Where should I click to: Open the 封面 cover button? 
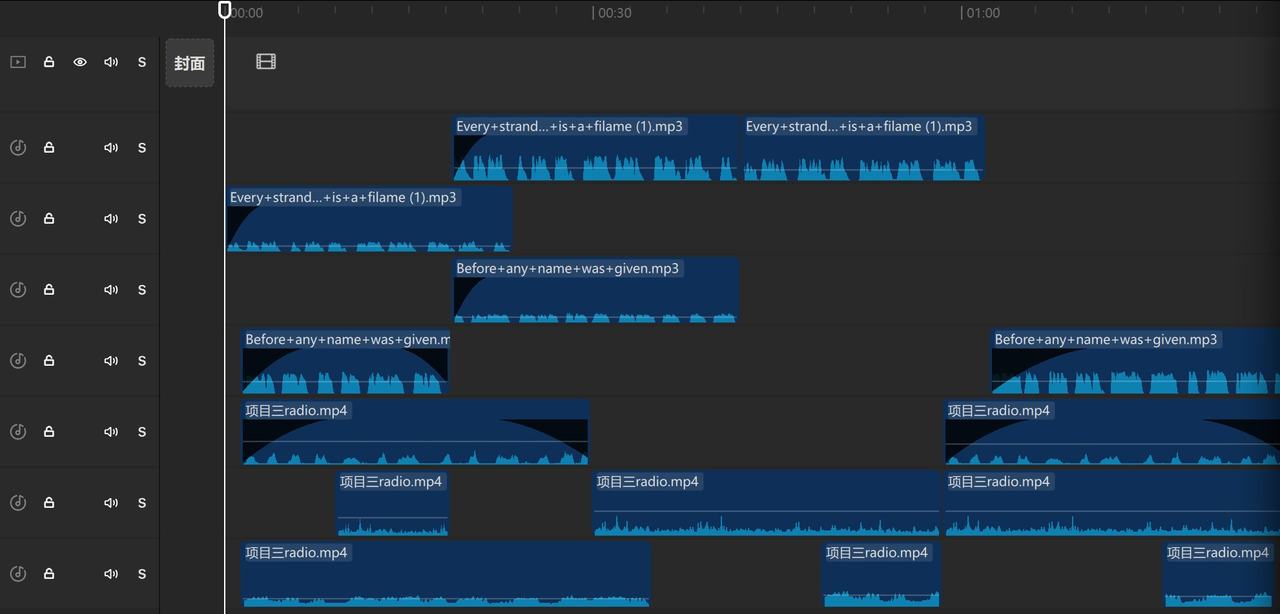click(x=190, y=63)
